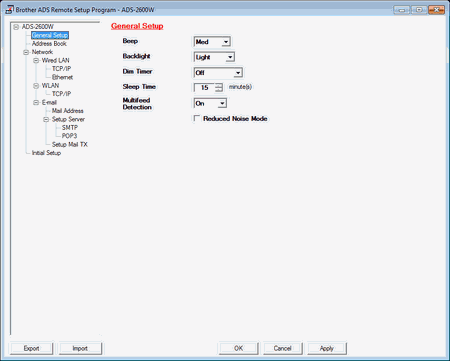The height and width of the screenshot is (361, 450).
Task: Open the Beep volume dropdown
Action: 212,42
